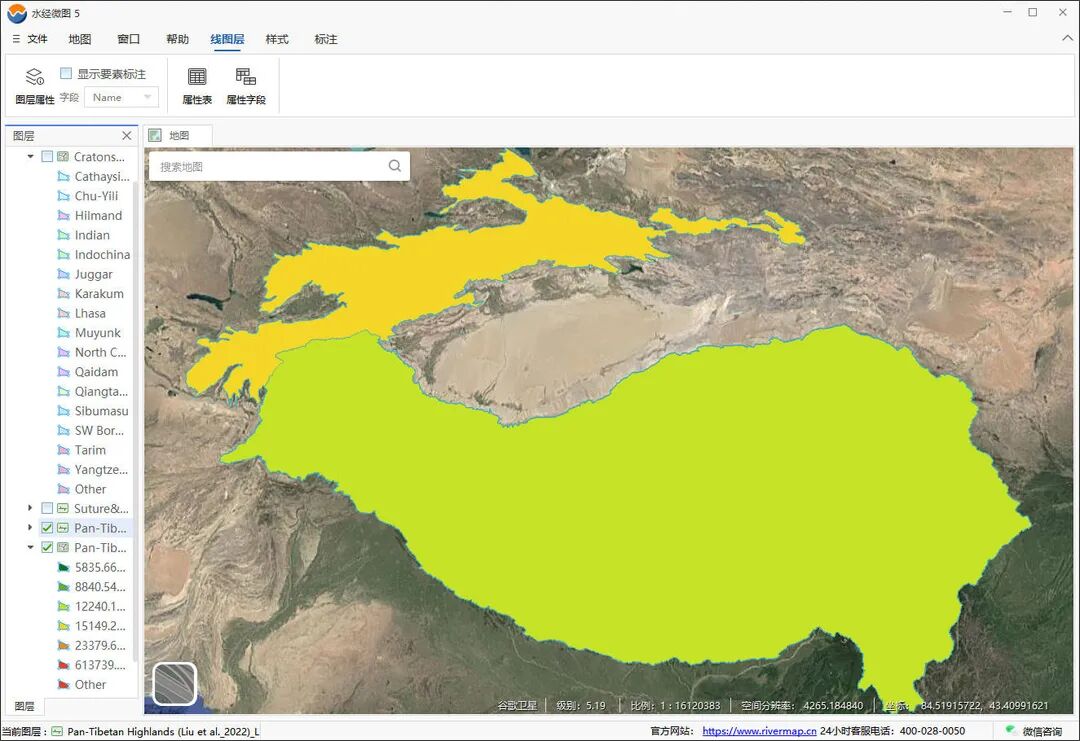Click the Yangtze... layer polygon icon
Viewport: 1080px width, 741px height.
(63, 470)
